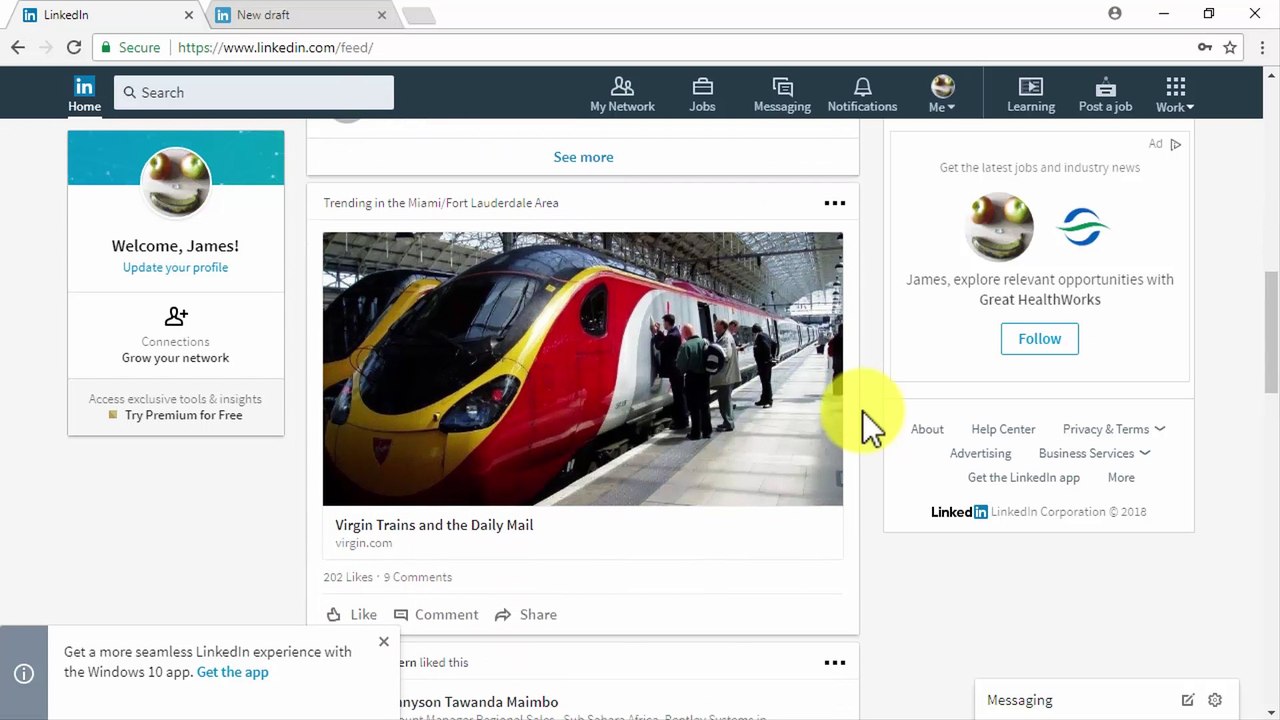This screenshot has width=1280, height=720.
Task: Follow Great HealthWorks
Action: (1040, 339)
